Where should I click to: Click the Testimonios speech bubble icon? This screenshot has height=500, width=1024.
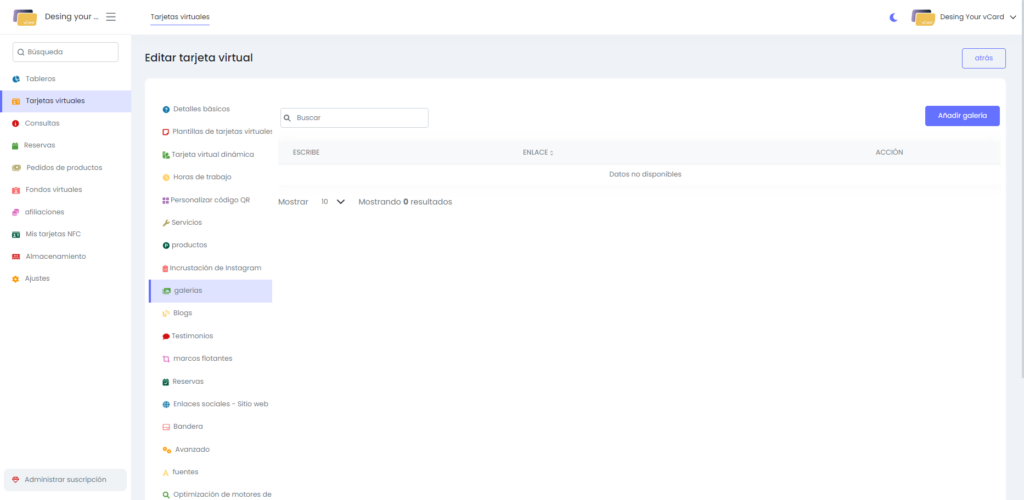pyautogui.click(x=166, y=336)
